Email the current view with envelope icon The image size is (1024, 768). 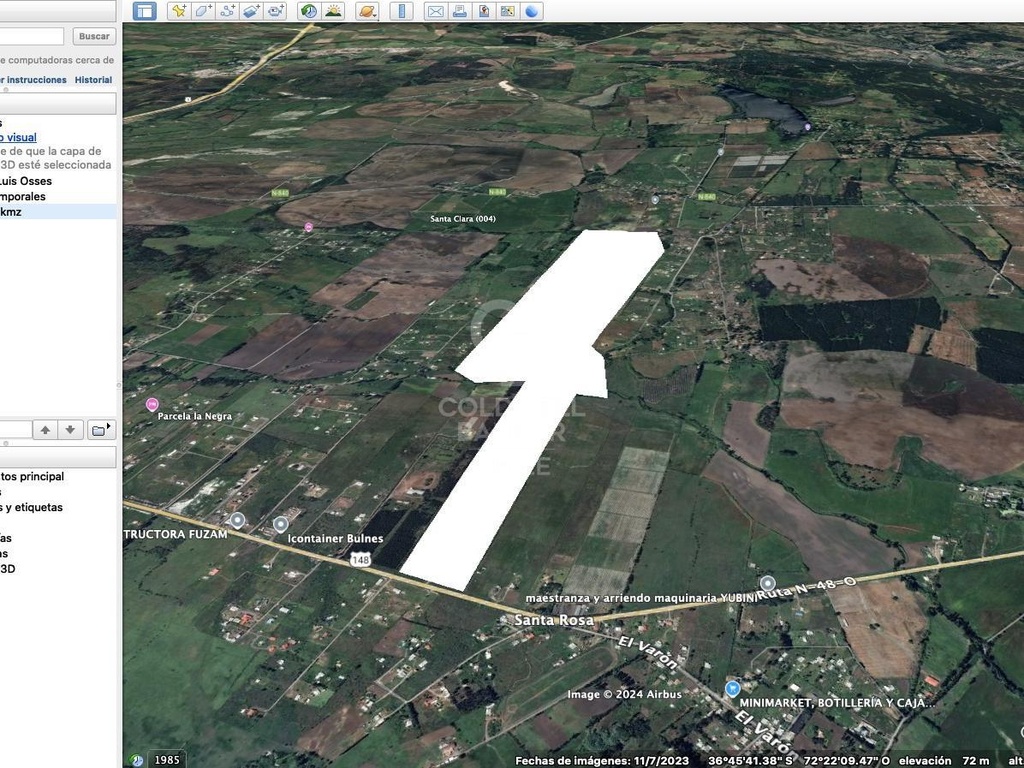(435, 11)
